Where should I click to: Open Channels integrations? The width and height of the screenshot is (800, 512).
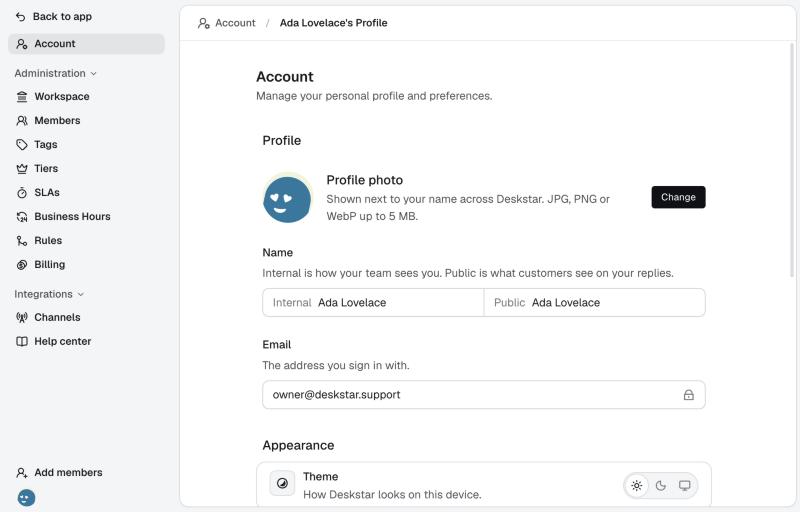[x=86, y=317]
